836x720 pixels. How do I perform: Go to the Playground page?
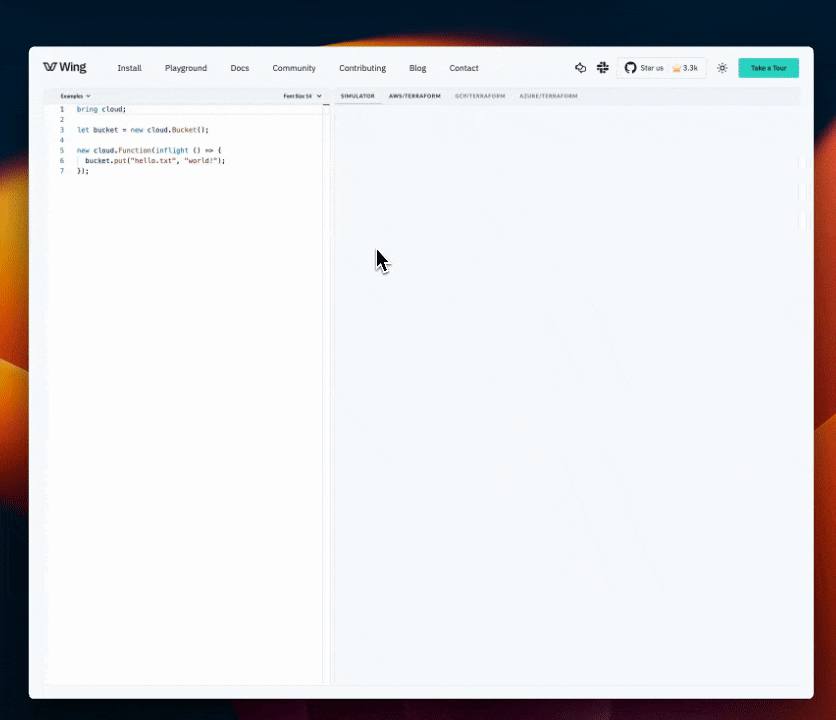coord(186,68)
